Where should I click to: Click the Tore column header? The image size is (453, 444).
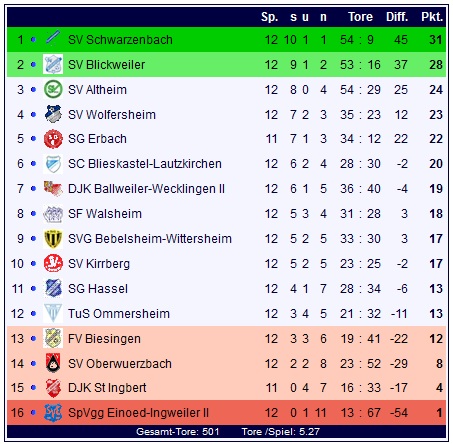pos(360,16)
